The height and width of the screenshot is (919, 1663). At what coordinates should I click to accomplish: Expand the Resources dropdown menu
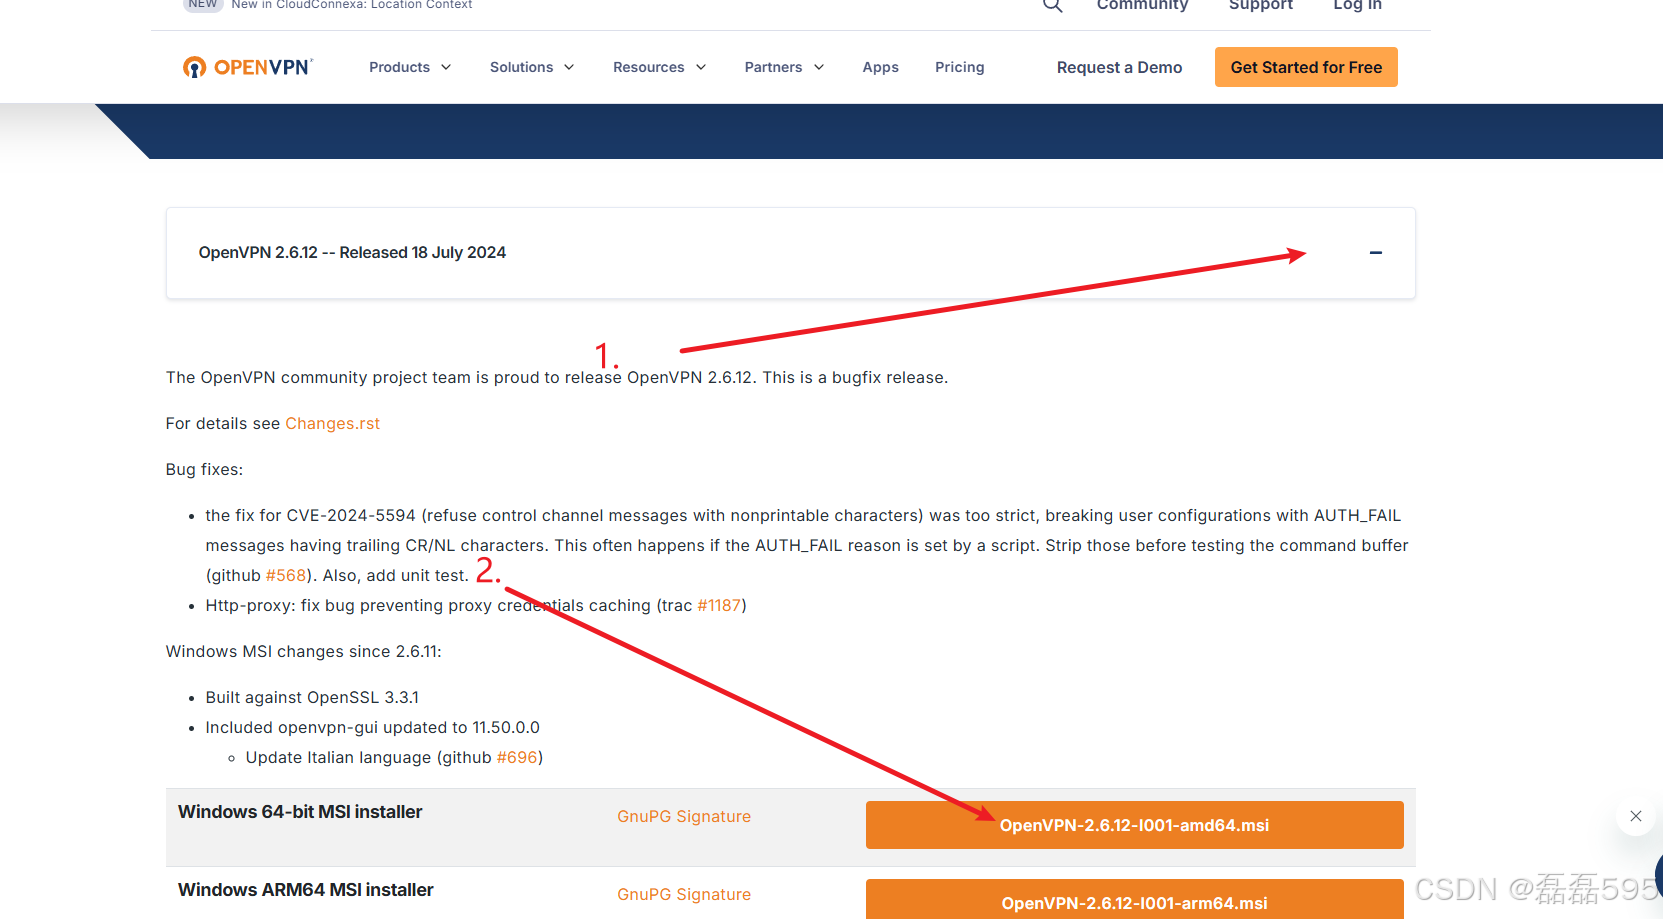(x=660, y=67)
